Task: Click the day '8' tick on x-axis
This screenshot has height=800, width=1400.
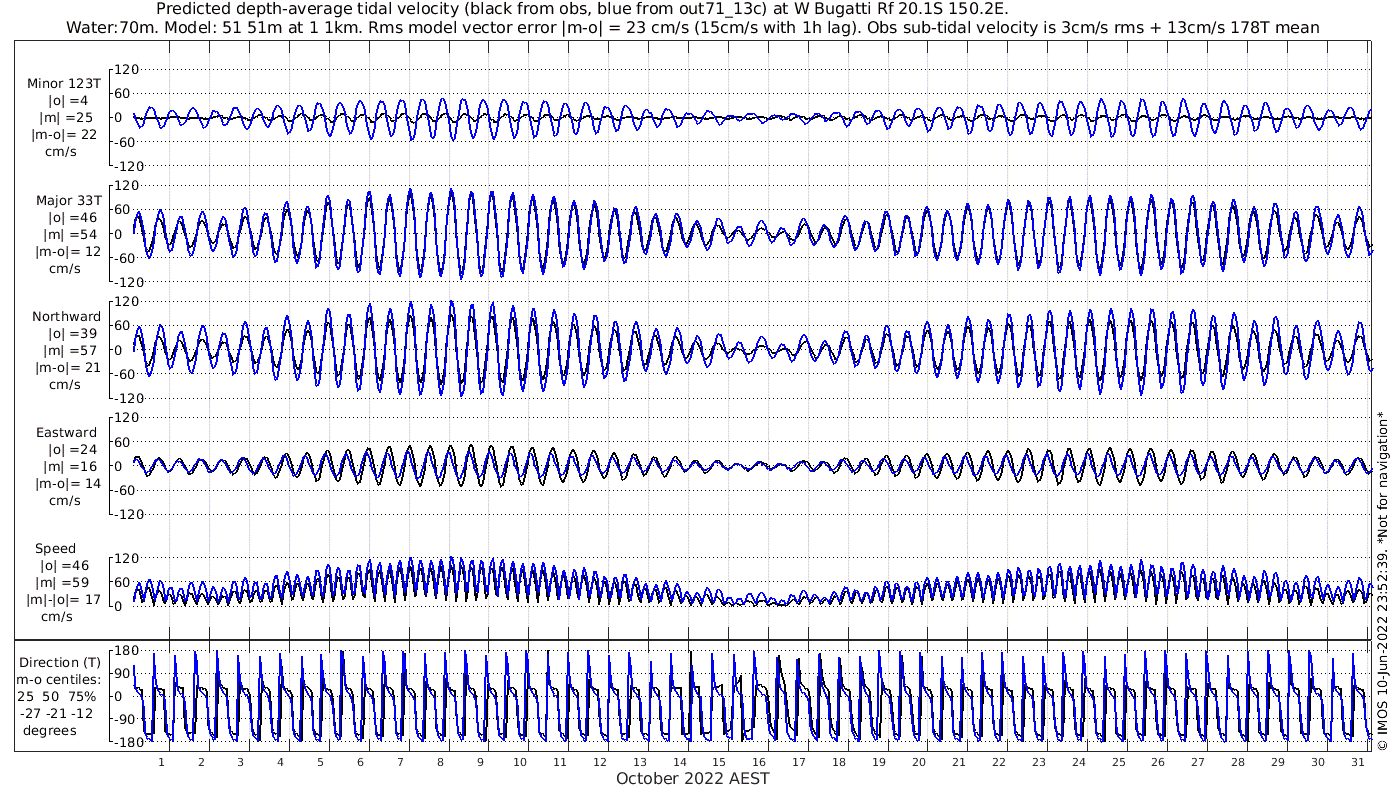Action: tap(440, 762)
